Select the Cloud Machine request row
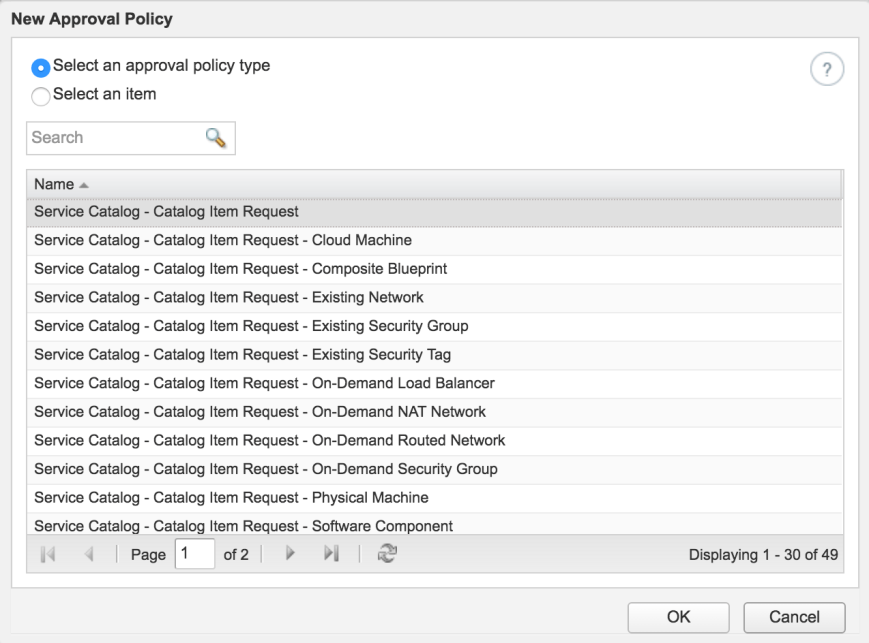This screenshot has height=643, width=869. point(222,241)
